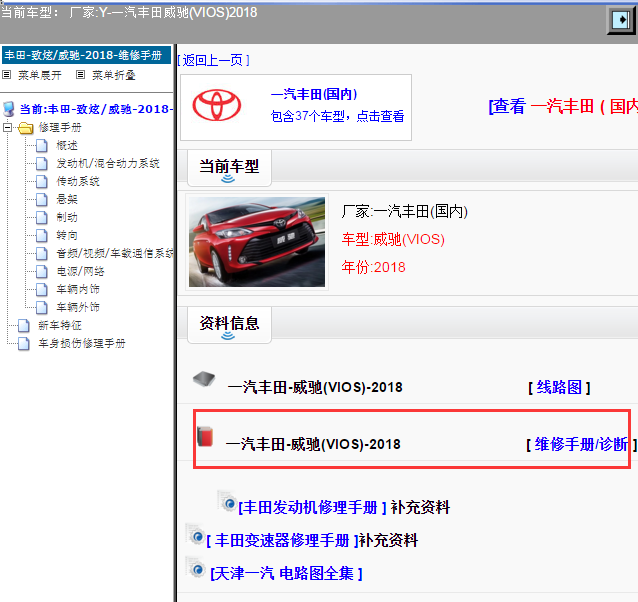Click the disc icon beside 丰田发动机修理手册
638x602 pixels.
click(x=227, y=502)
